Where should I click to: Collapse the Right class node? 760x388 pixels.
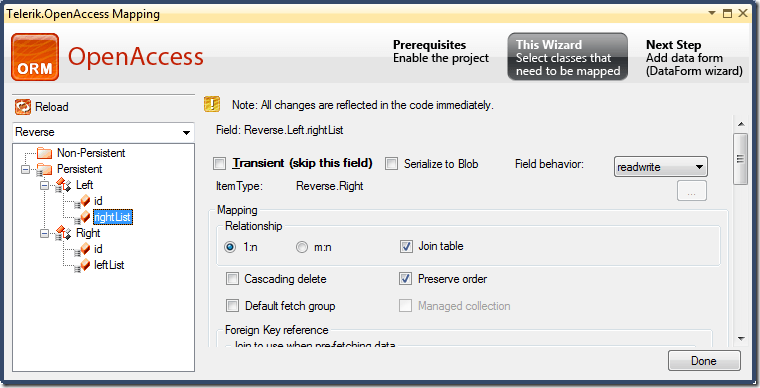point(45,233)
